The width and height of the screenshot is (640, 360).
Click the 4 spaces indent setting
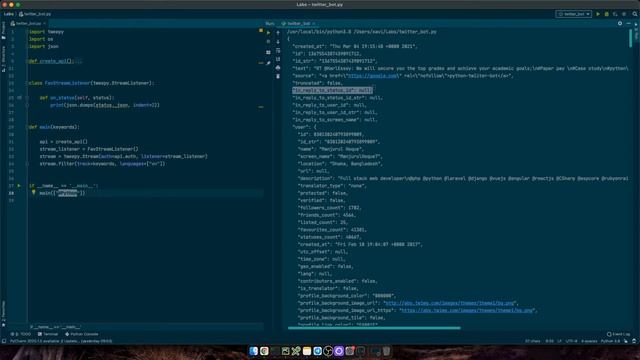coord(589,341)
